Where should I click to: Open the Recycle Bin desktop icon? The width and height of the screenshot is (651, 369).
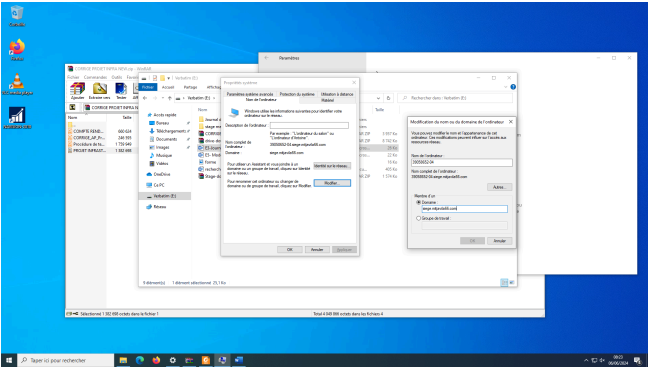pyautogui.click(x=17, y=16)
